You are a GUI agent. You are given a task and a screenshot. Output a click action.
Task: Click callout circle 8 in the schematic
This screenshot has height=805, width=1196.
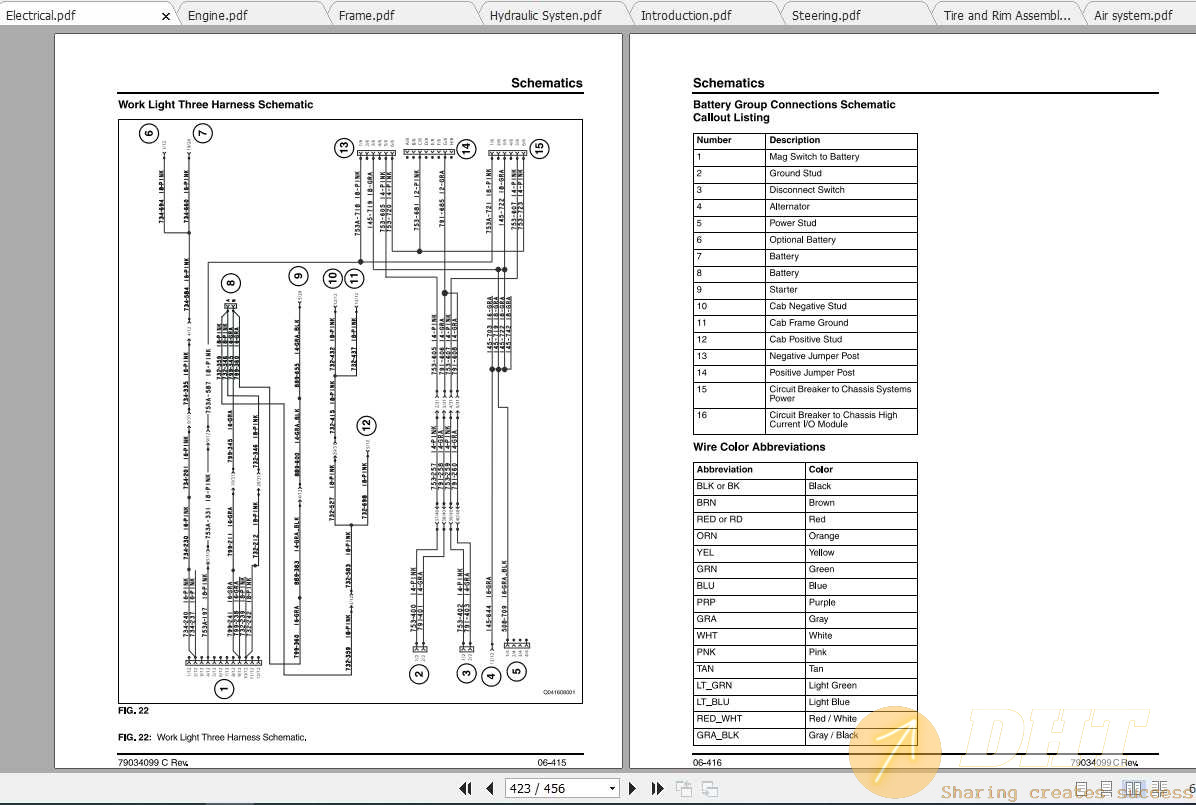pyautogui.click(x=230, y=284)
